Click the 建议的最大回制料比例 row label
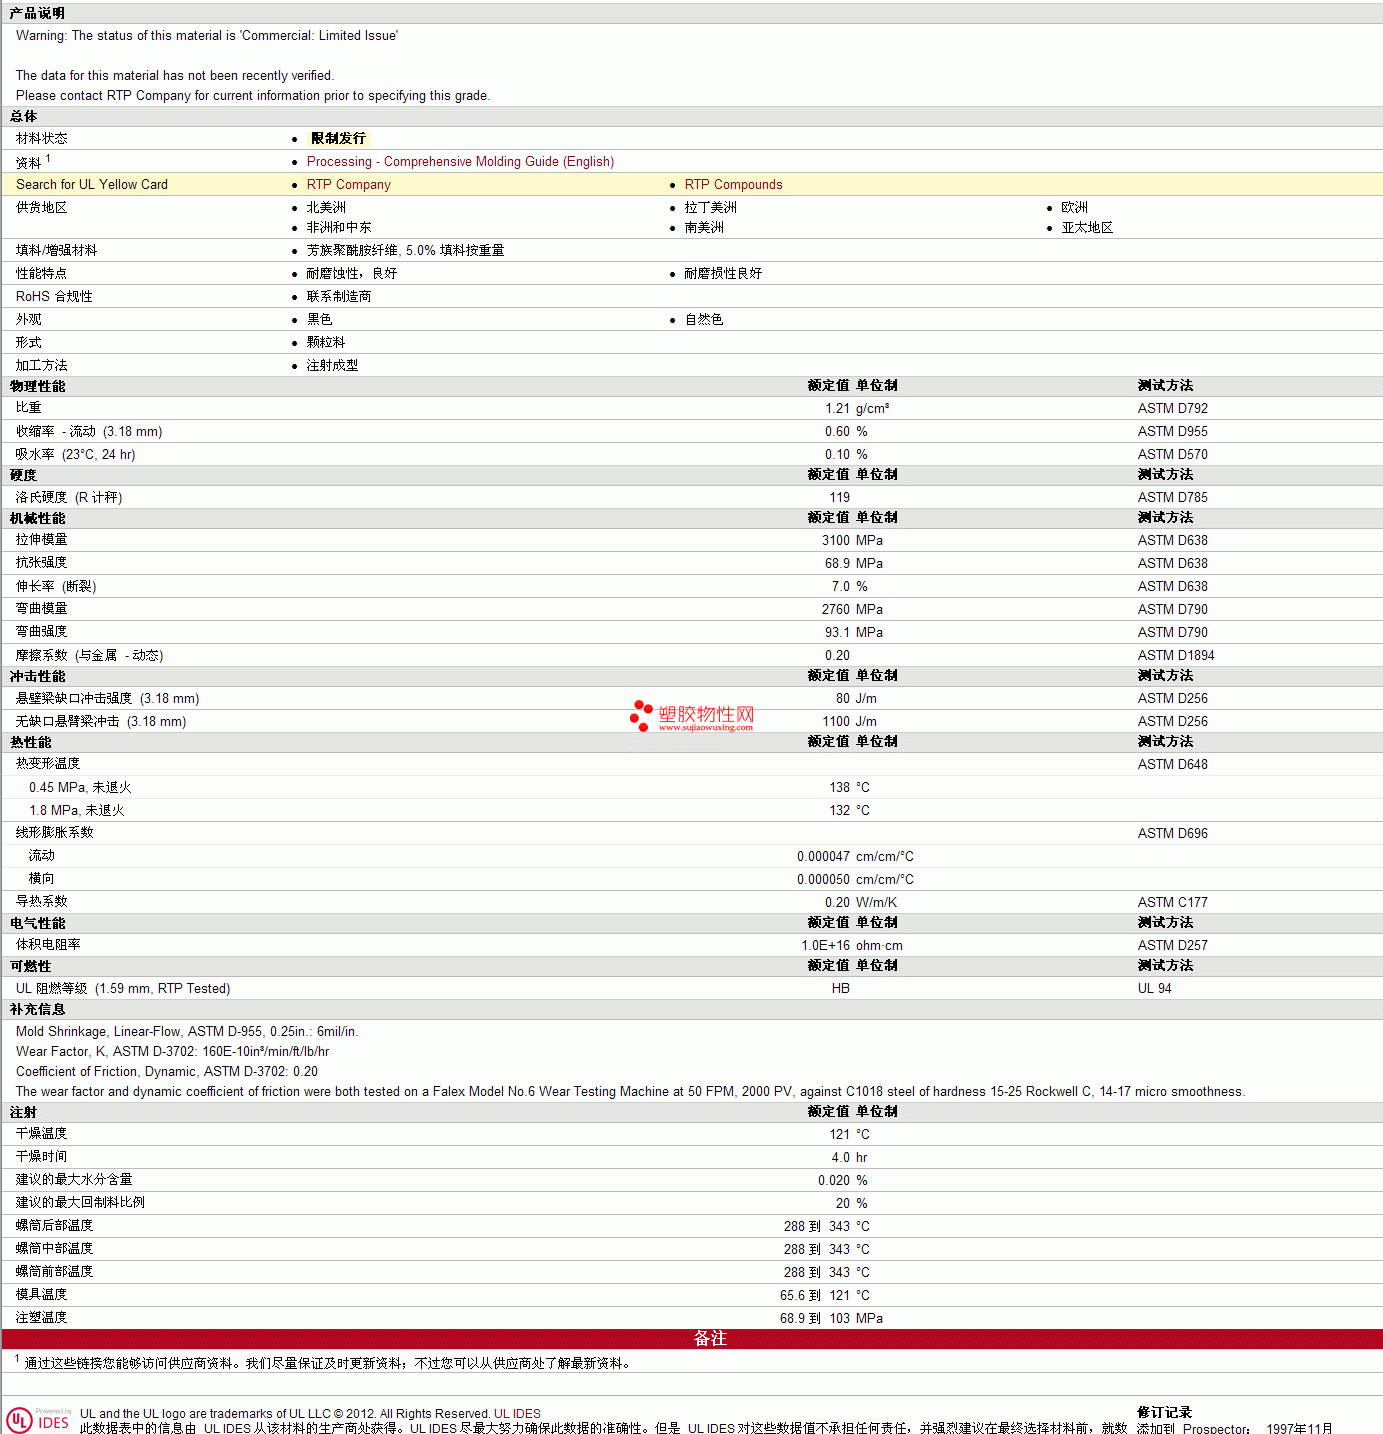 81,1203
